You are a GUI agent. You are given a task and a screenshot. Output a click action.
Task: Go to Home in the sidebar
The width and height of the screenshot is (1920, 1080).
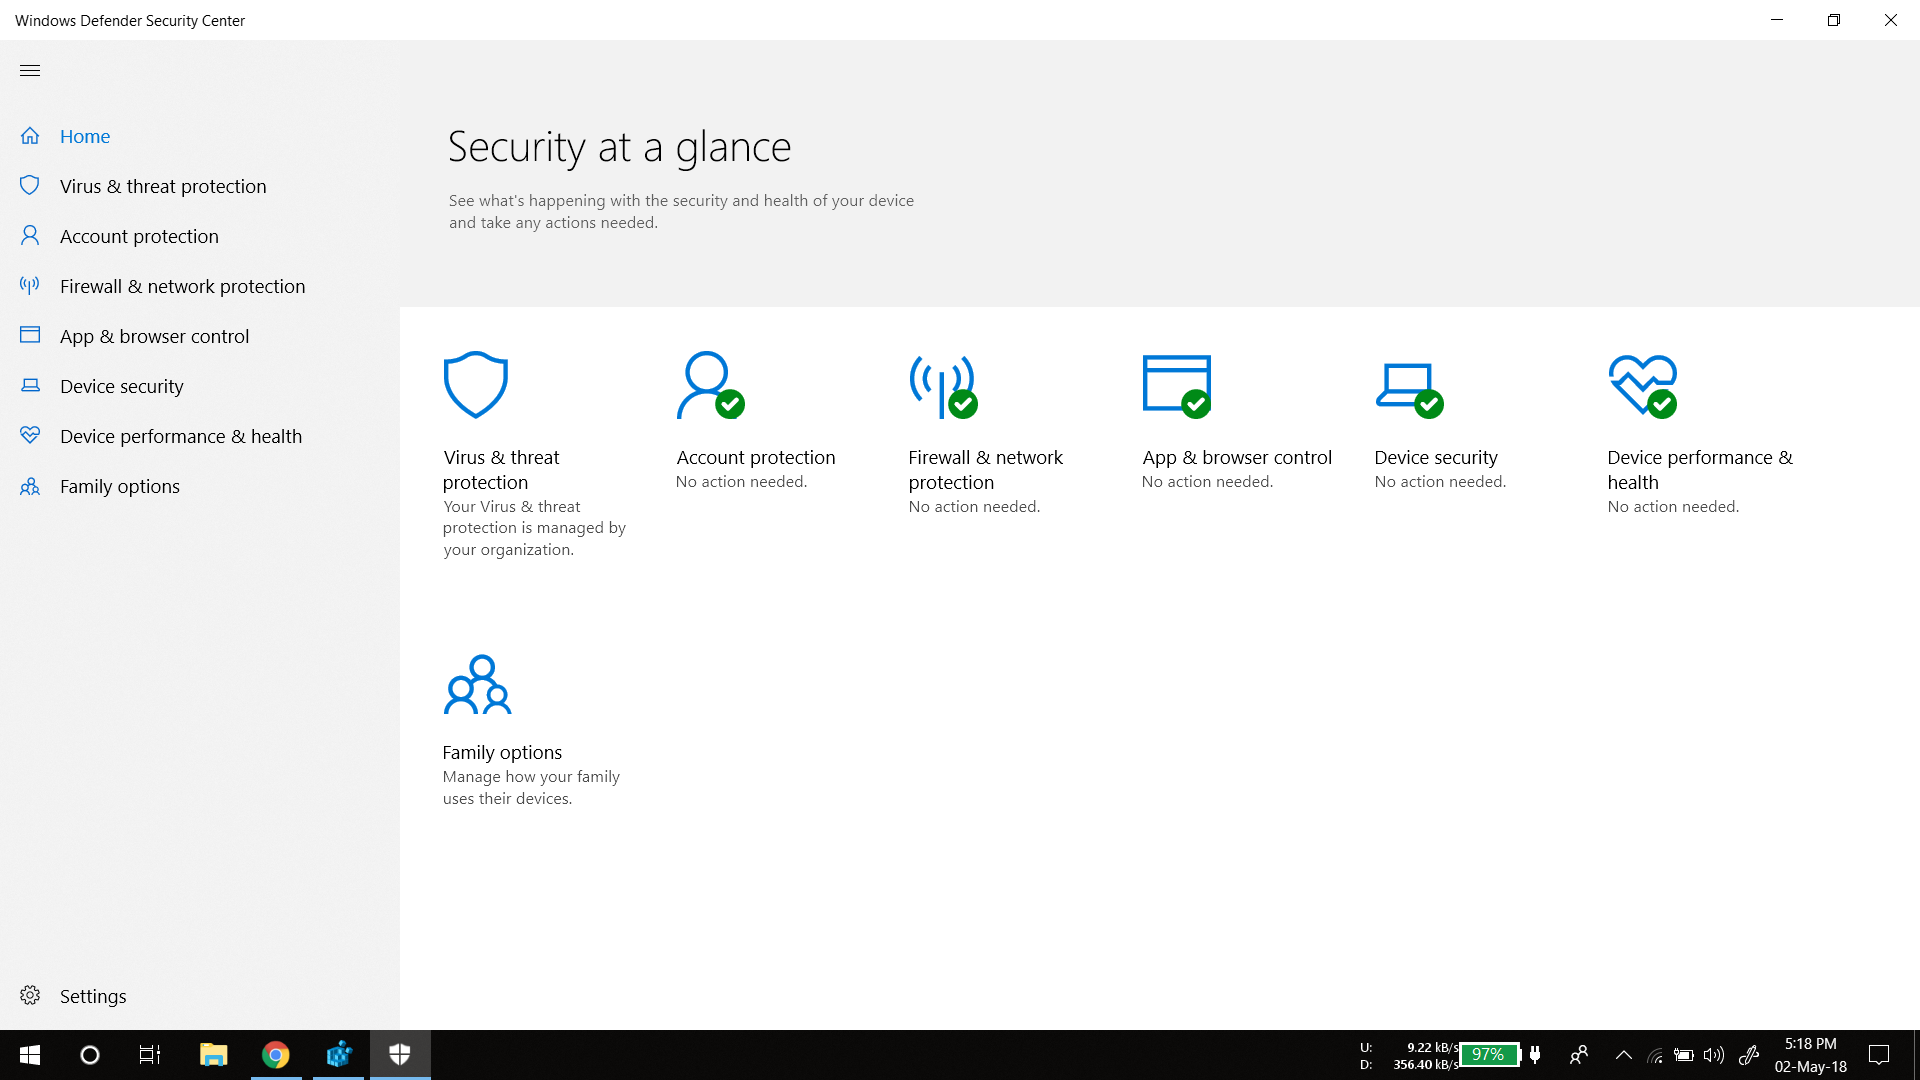click(85, 136)
